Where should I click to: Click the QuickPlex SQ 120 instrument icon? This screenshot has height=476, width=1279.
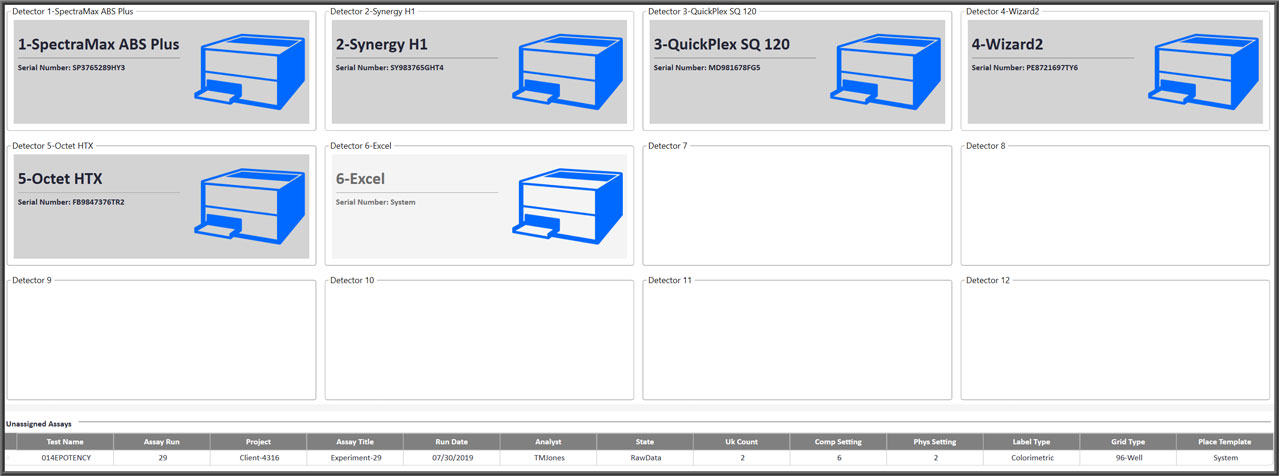[885, 72]
